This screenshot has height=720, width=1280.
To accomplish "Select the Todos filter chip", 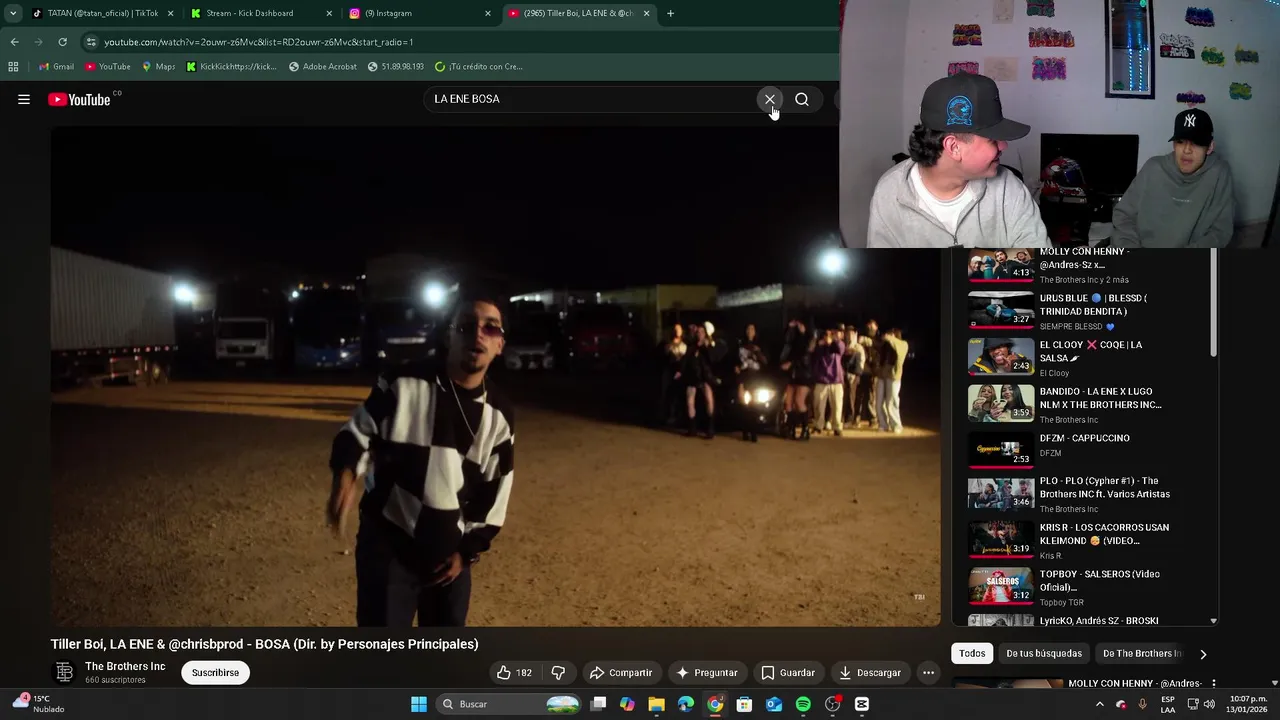I will coord(972,654).
